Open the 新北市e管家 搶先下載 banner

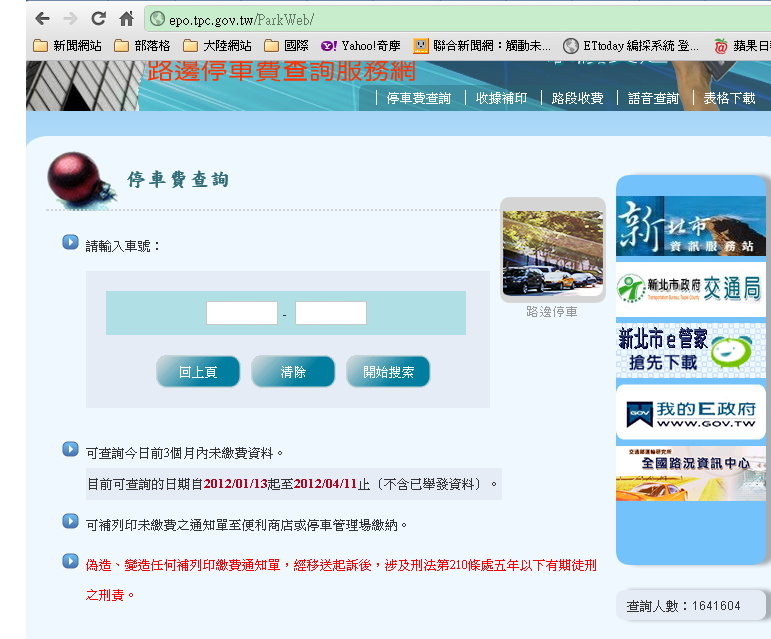click(x=691, y=350)
